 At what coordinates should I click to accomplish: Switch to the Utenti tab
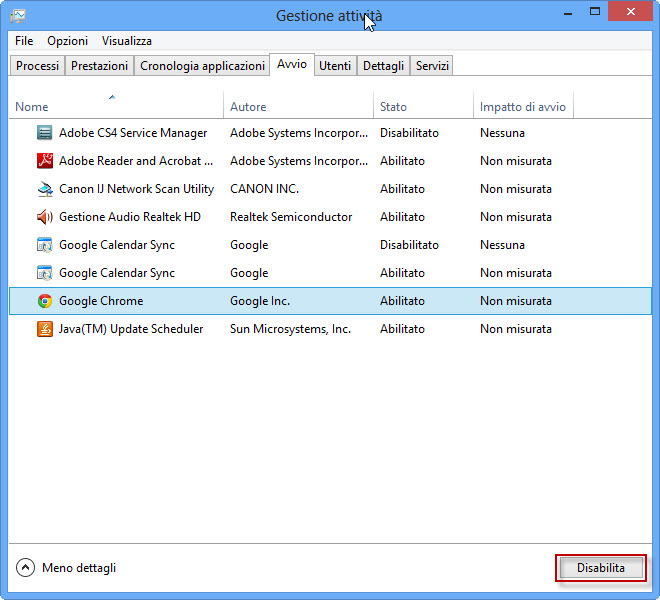[335, 66]
